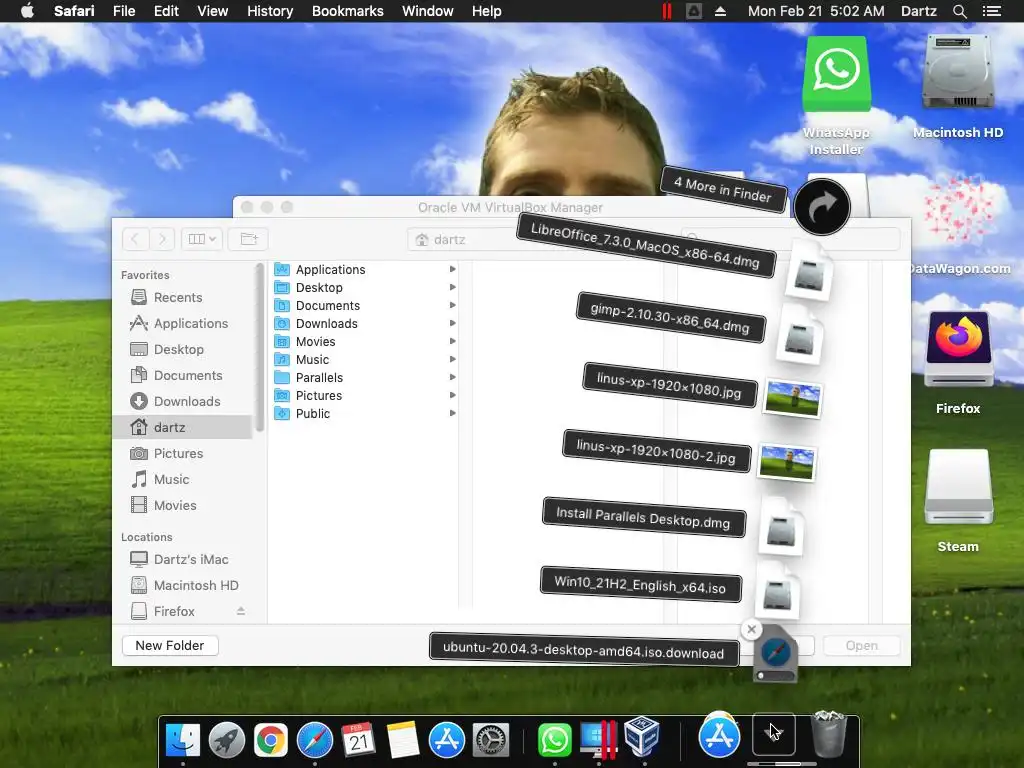Eject the Firefox volume in sidebar
The width and height of the screenshot is (1024, 768).
coord(241,611)
